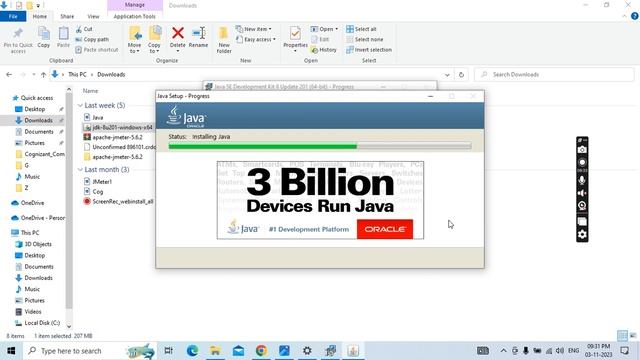Switch to Application Tools tab
The image size is (640, 360).
tap(135, 16)
